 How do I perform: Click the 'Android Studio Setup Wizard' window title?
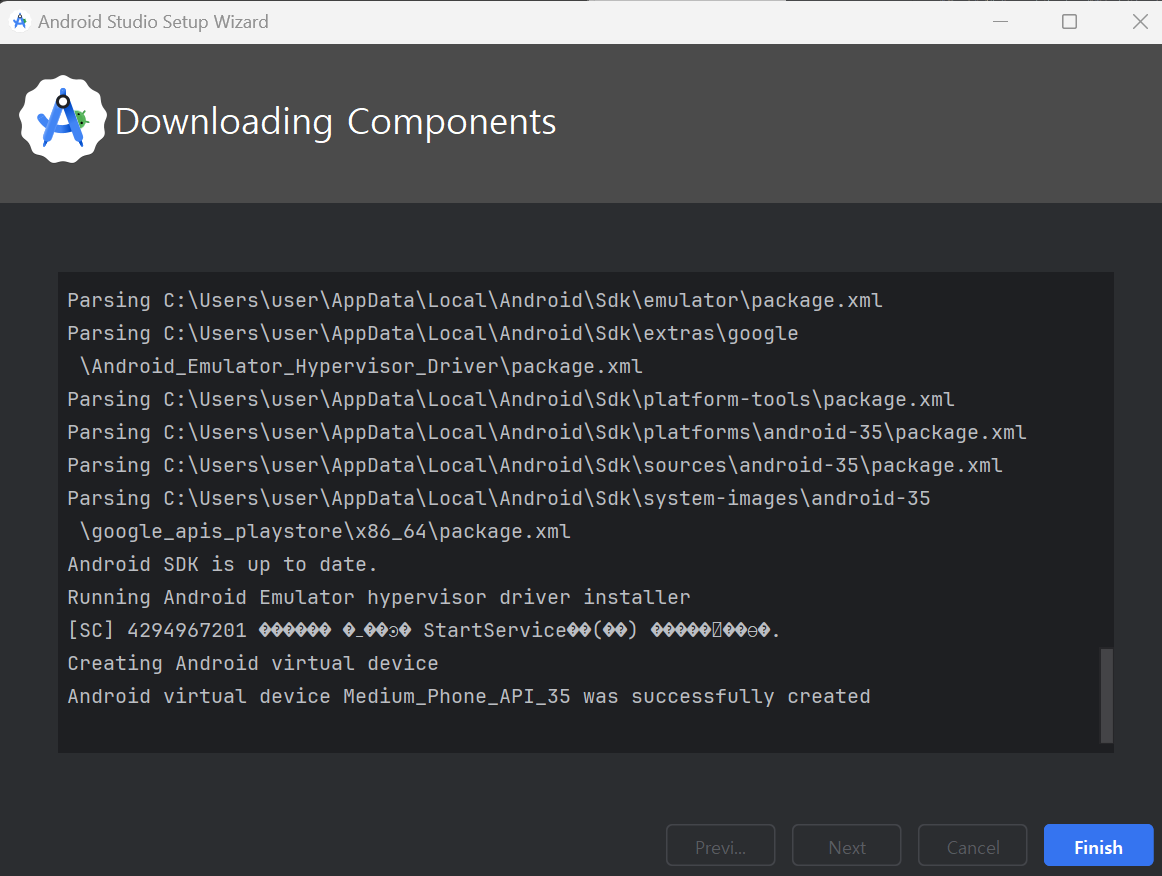[153, 21]
